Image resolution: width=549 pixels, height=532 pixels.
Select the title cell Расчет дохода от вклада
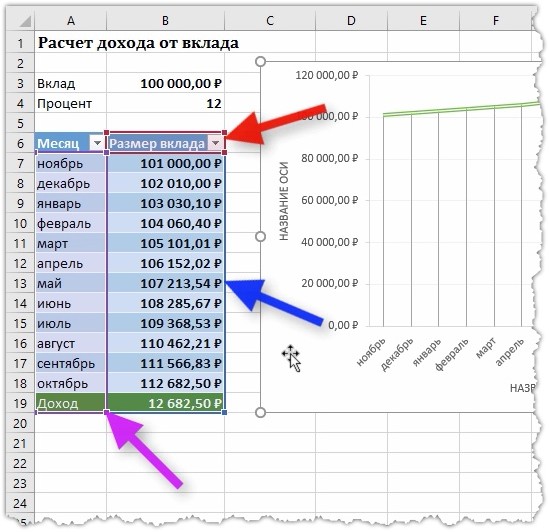pyautogui.click(x=138, y=43)
